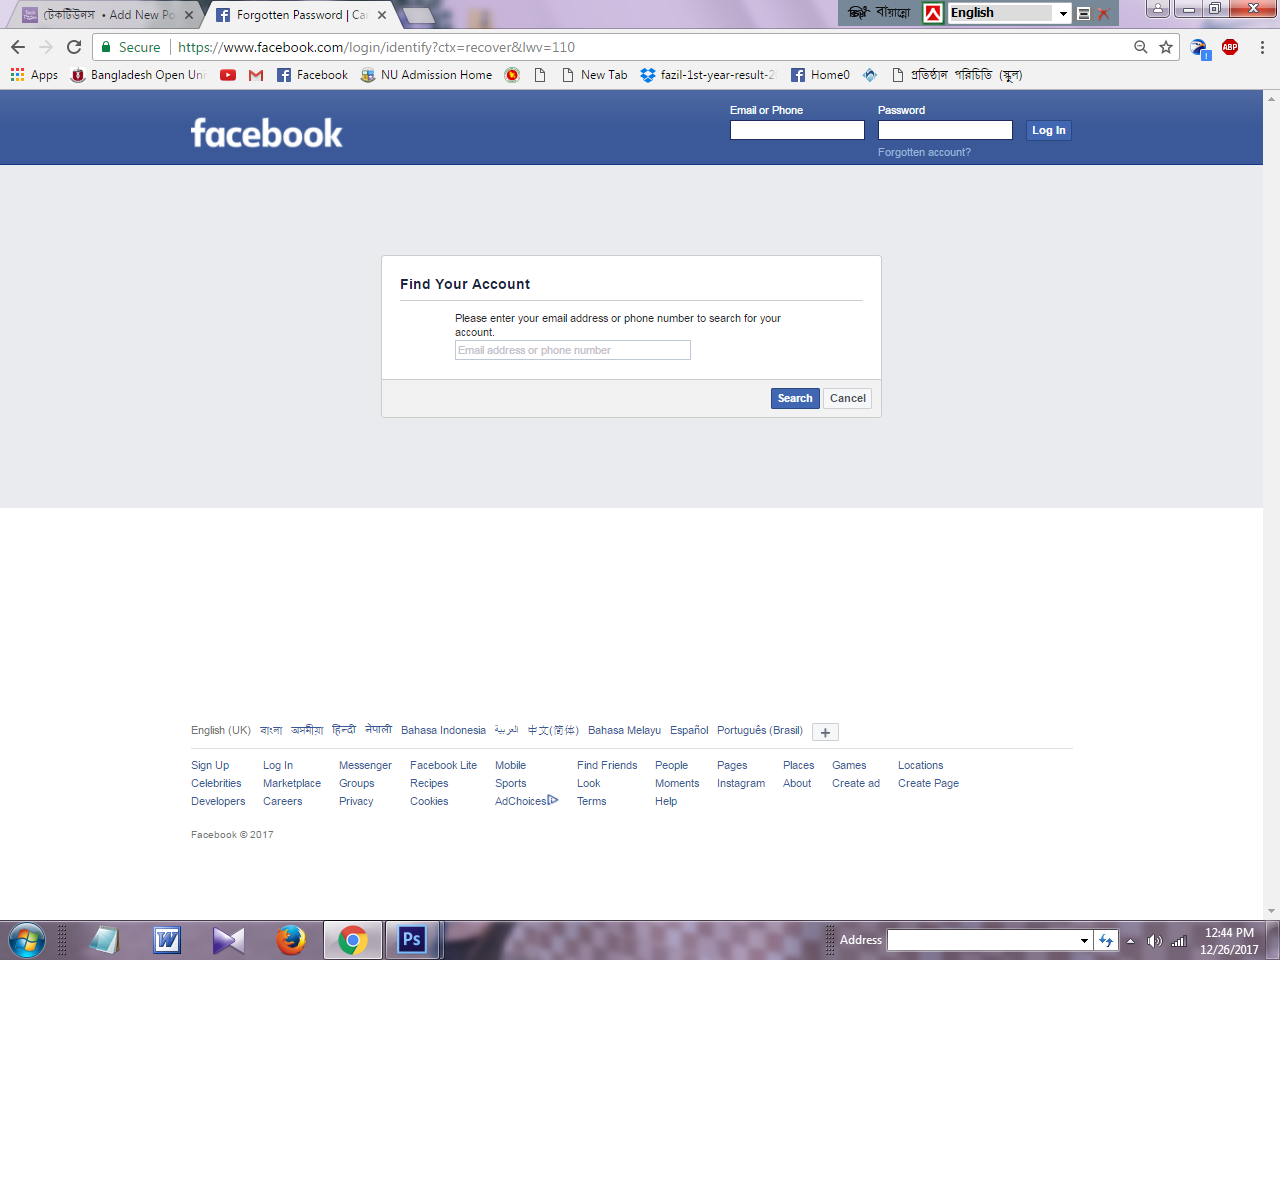Click the taskbar Address input box
The height and width of the screenshot is (1188, 1280).
[x=983, y=940]
